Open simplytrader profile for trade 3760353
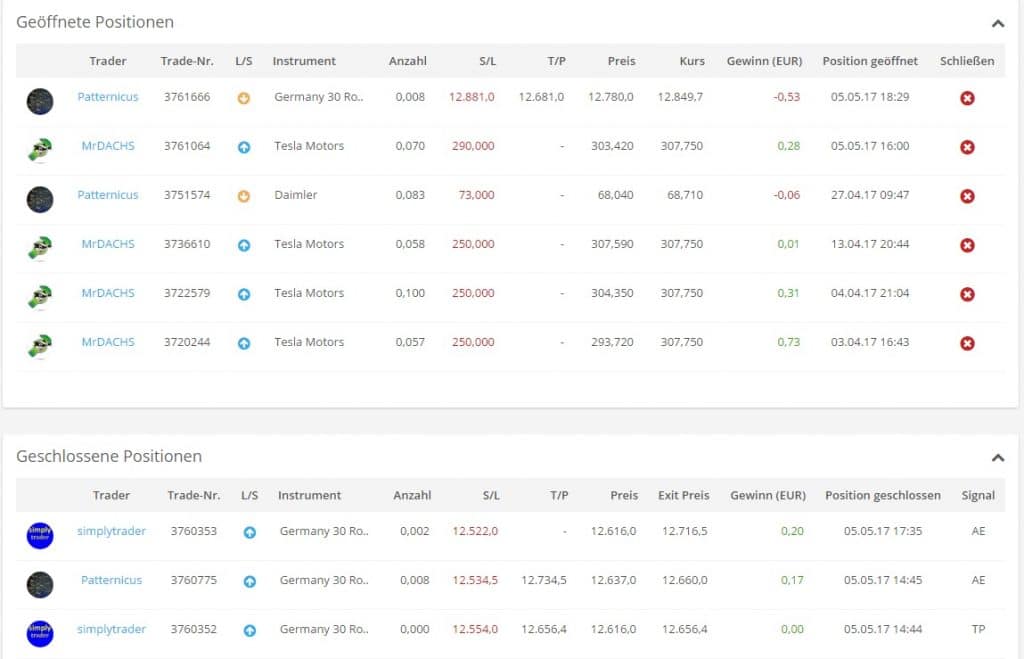 111,531
